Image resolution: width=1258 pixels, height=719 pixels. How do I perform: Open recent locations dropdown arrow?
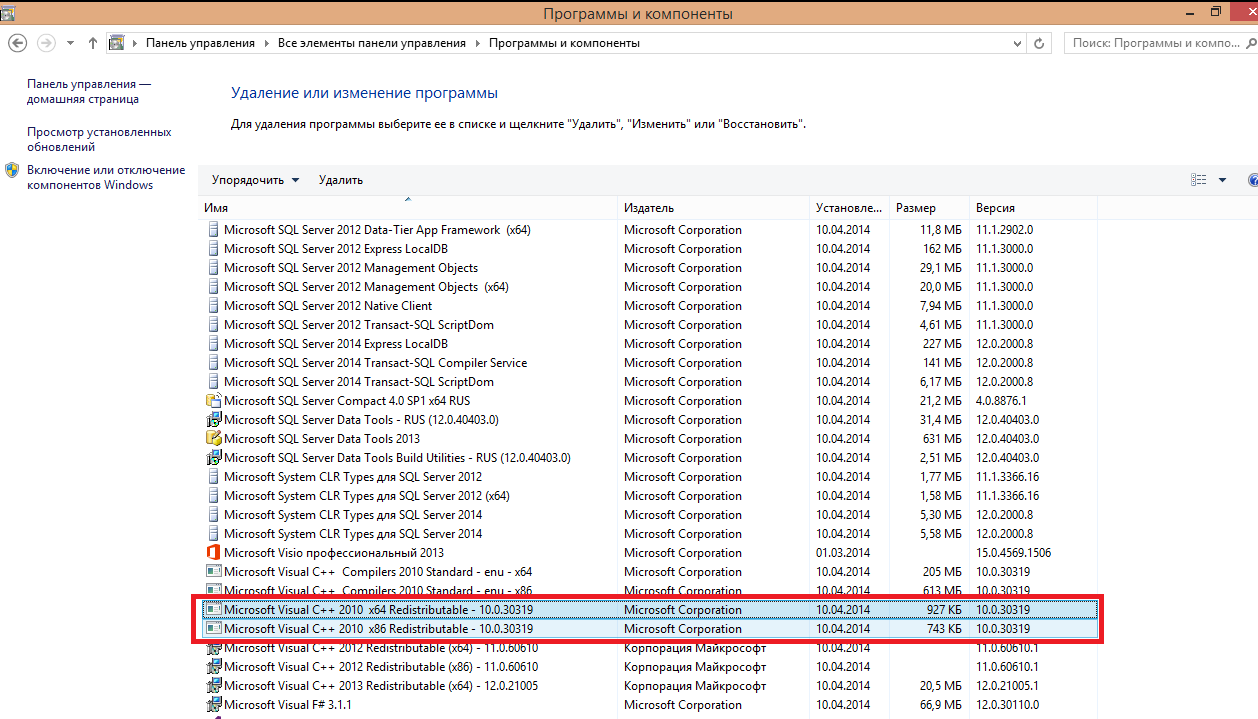click(70, 44)
